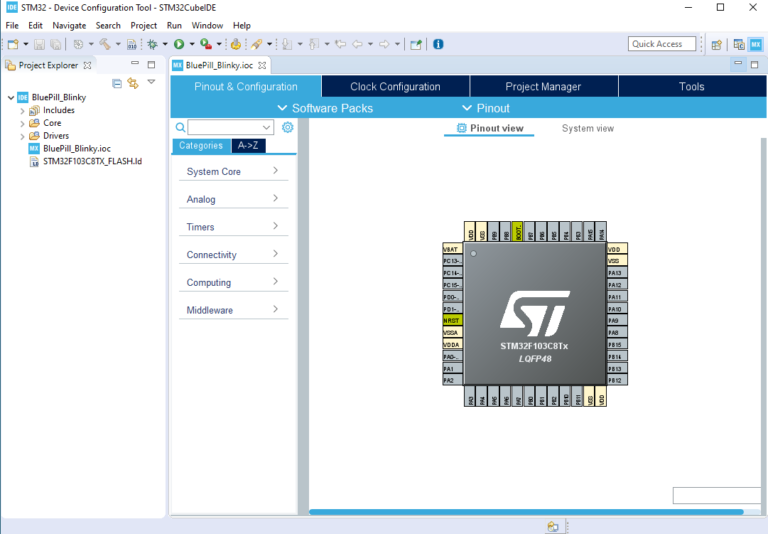Click the blue information icon
The width and height of the screenshot is (768, 534).
[438, 45]
